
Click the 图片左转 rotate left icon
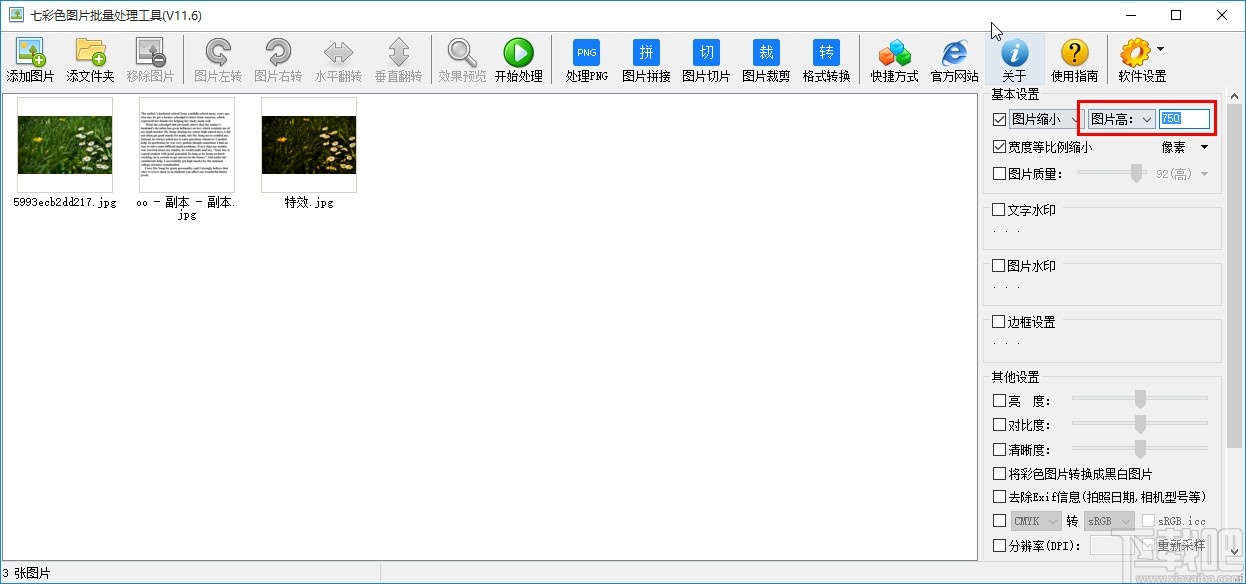click(x=218, y=60)
